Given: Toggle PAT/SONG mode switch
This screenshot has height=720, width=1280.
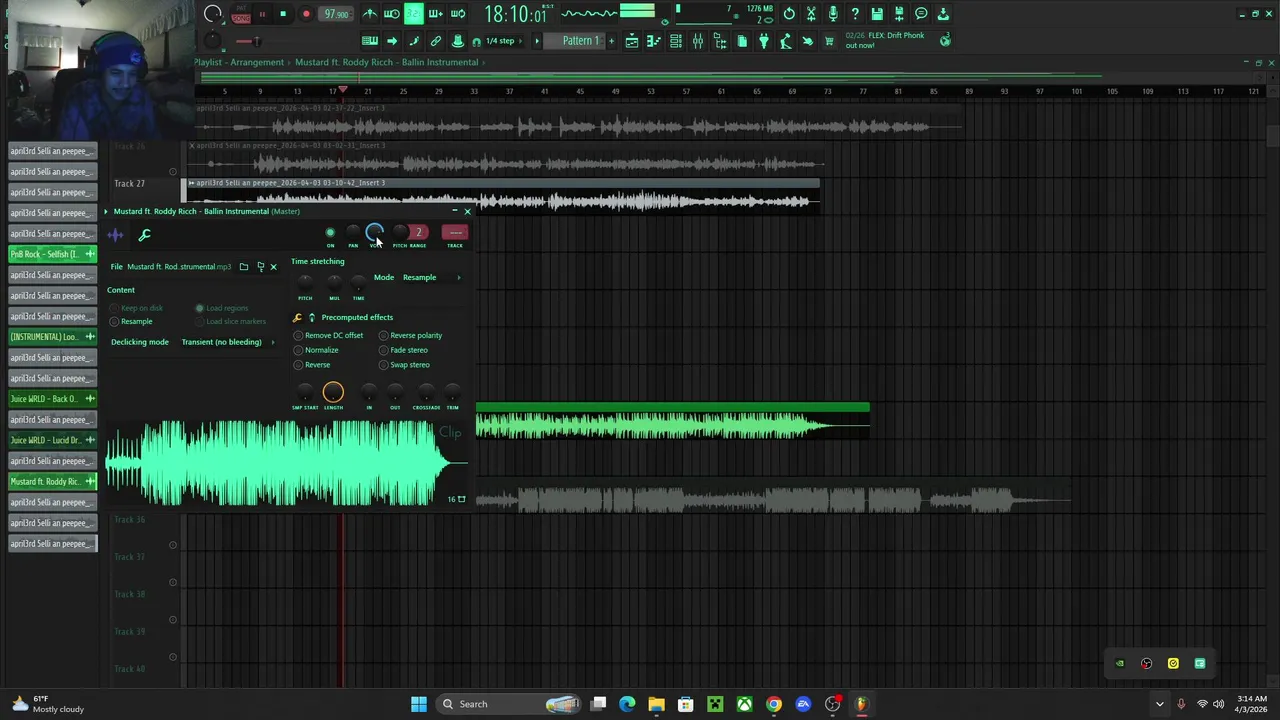Looking at the screenshot, I should click(241, 14).
